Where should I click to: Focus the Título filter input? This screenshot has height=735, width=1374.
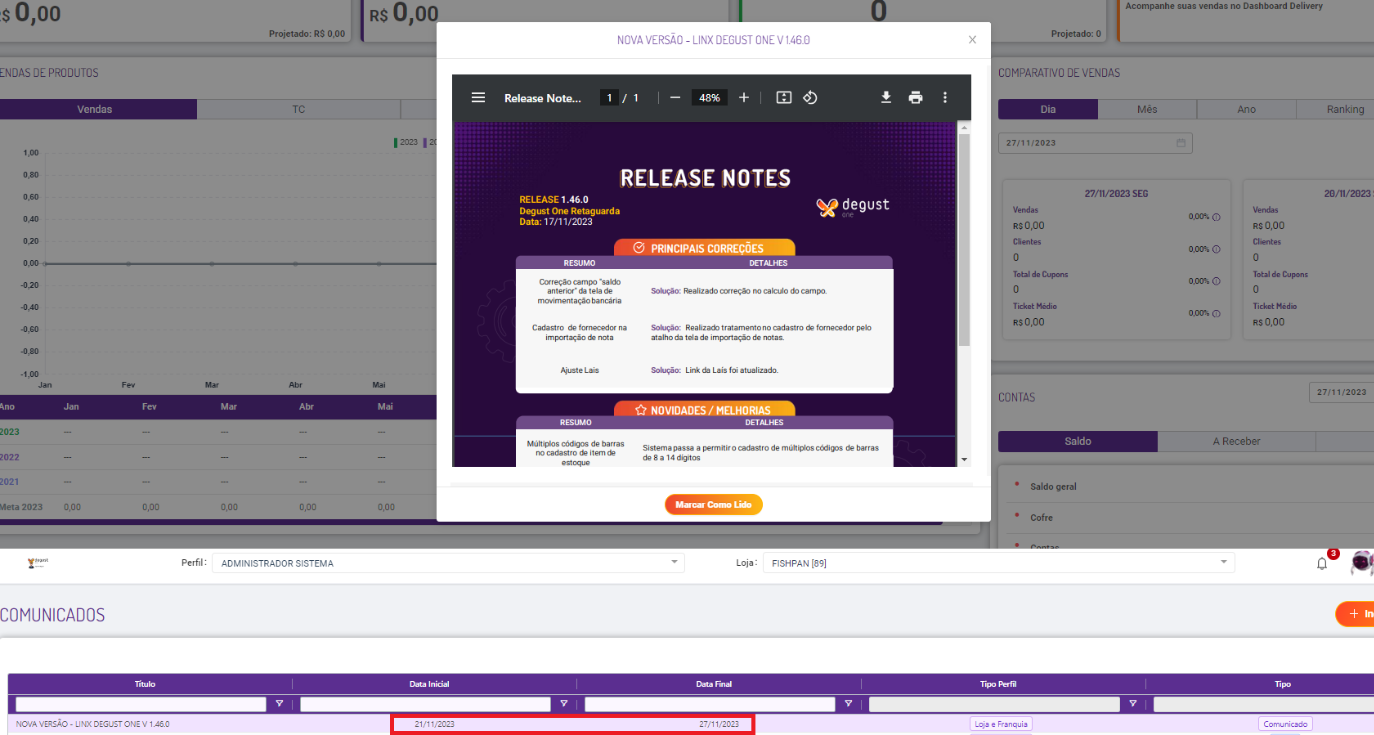[x=141, y=704]
